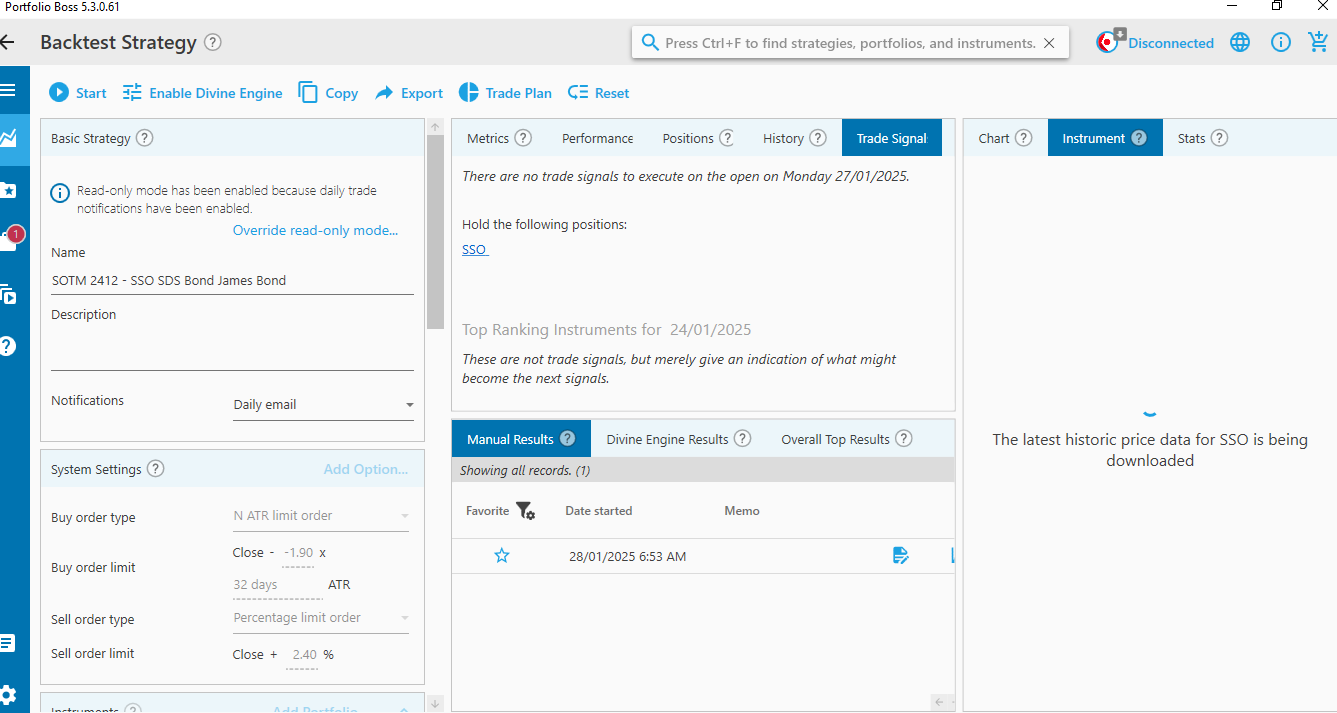1337x713 pixels.
Task: Open the shopping cart icon
Action: coord(1318,42)
